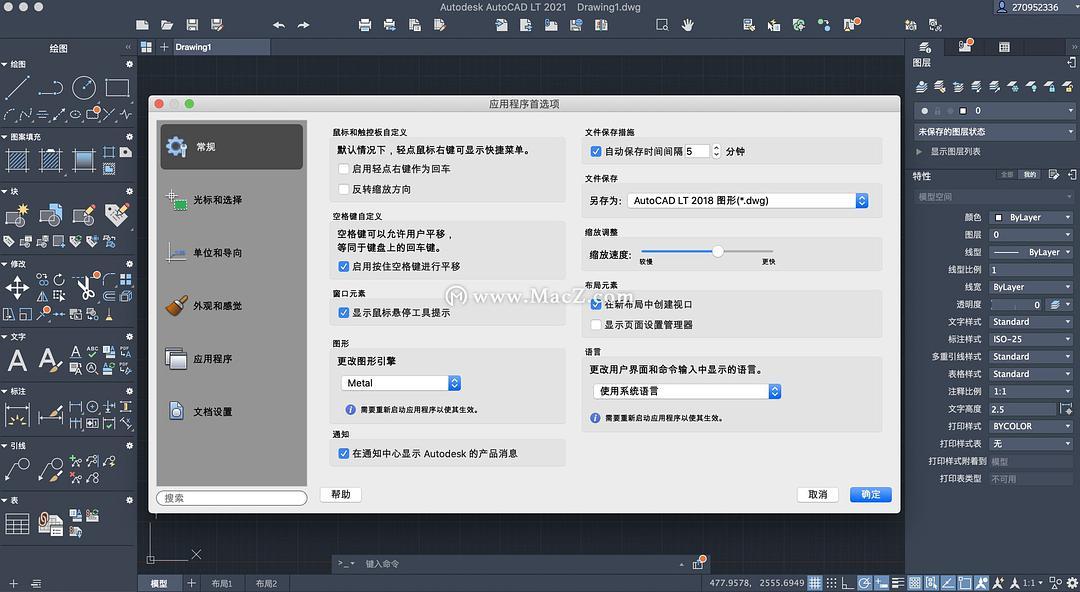Image resolution: width=1080 pixels, height=592 pixels.
Task: Select the Arc tool
Action: point(10,114)
